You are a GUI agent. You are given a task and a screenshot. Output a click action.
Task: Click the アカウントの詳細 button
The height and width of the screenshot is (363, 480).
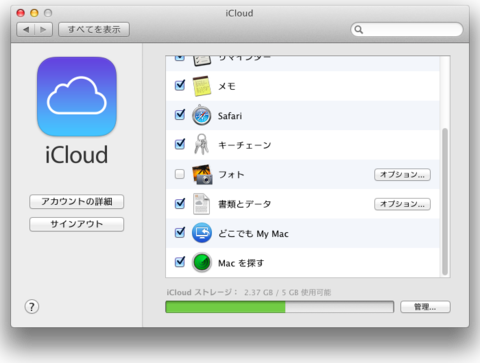point(77,202)
